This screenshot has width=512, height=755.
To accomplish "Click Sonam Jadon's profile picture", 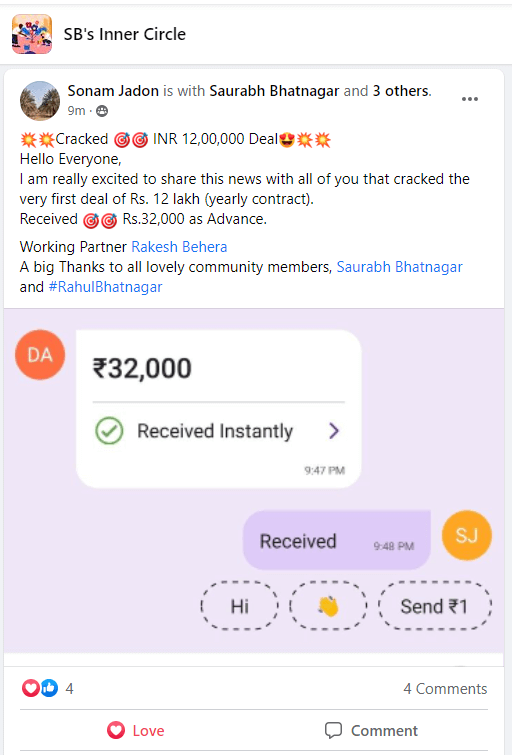I will [39, 101].
